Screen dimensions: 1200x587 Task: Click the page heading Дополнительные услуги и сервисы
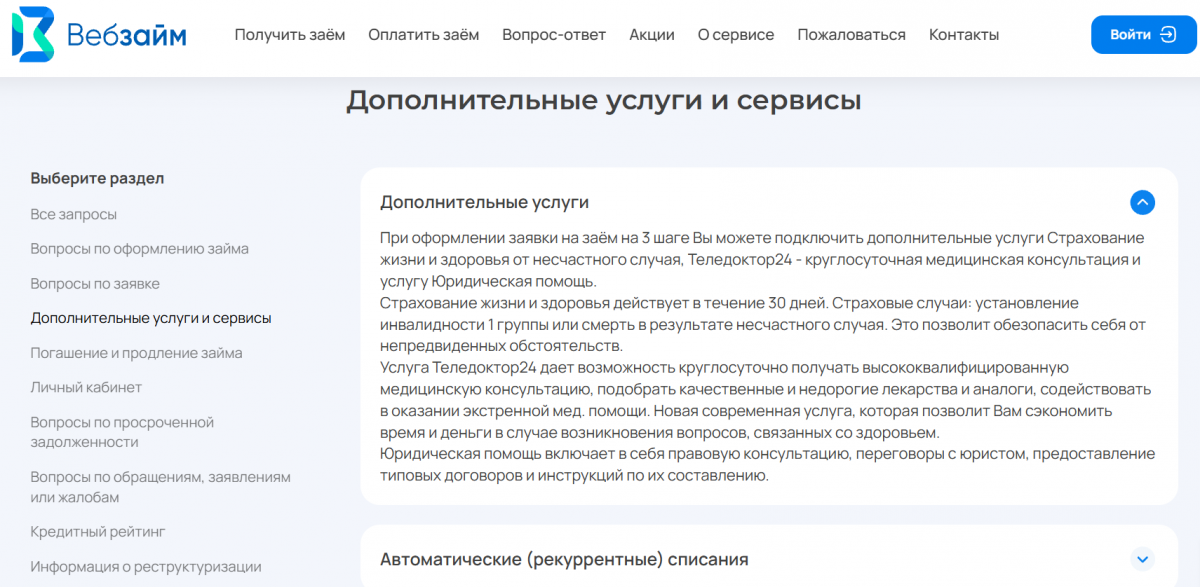point(604,101)
